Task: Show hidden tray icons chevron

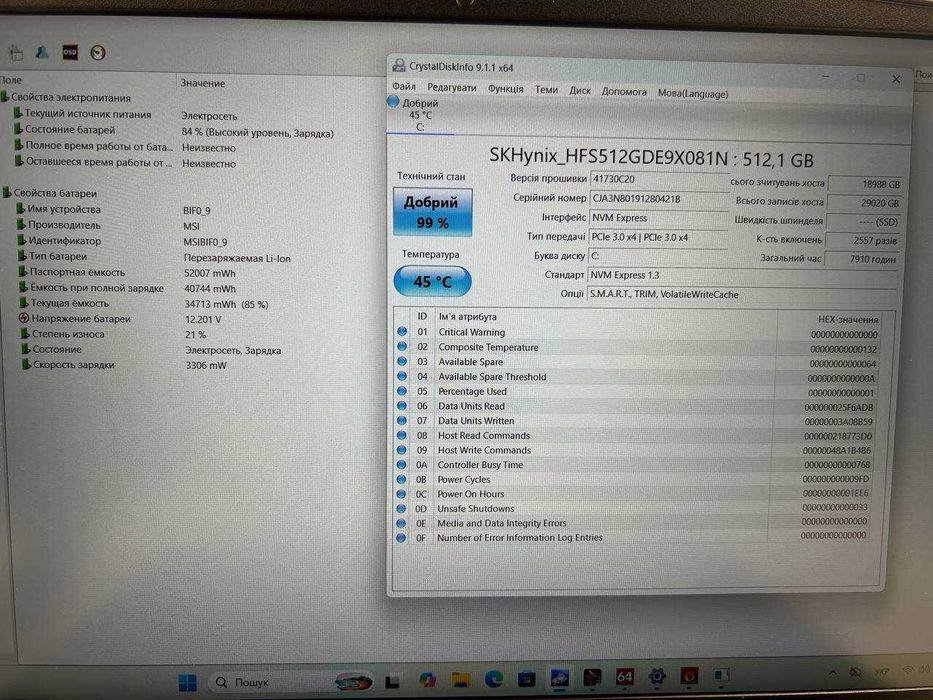Action: 832,673
